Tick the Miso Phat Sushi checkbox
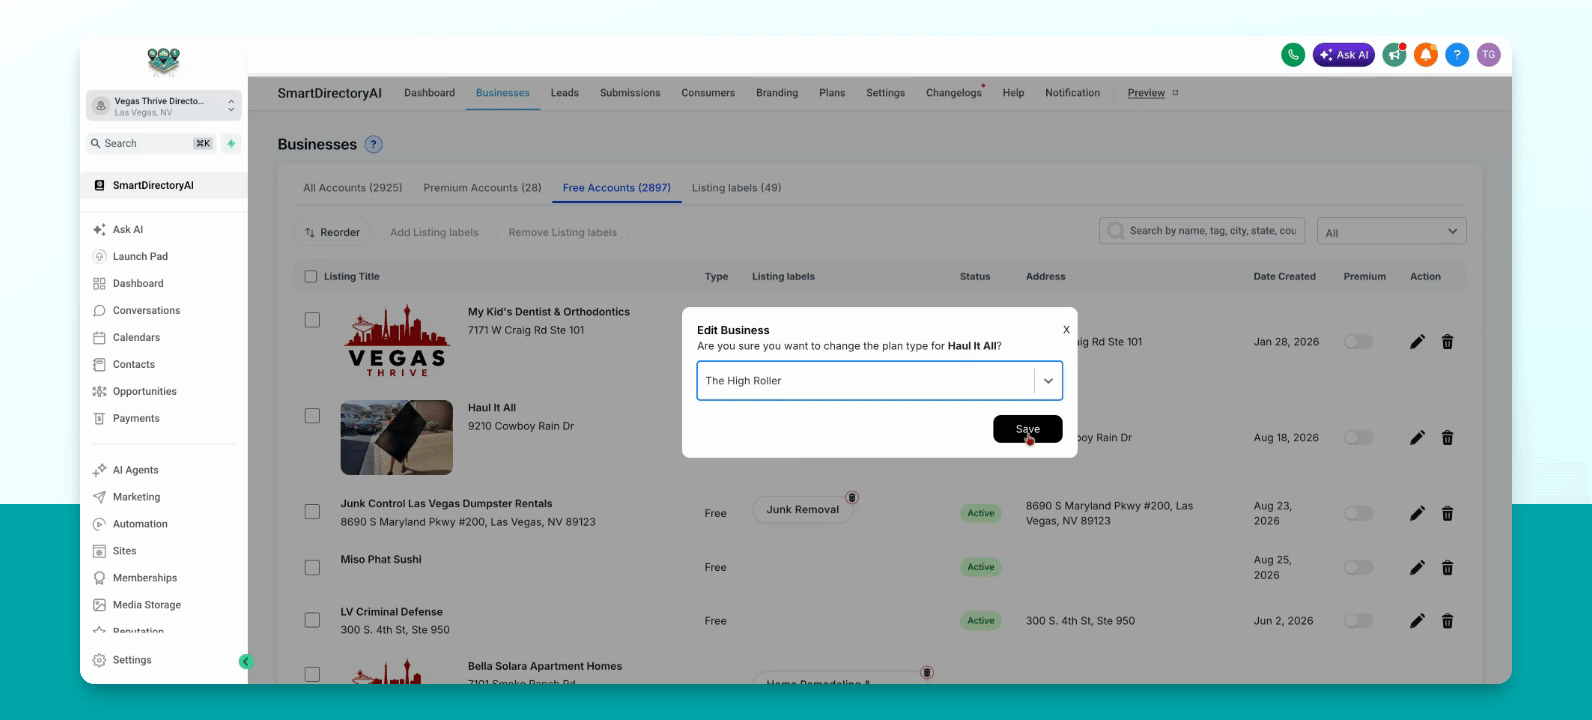 point(312,568)
